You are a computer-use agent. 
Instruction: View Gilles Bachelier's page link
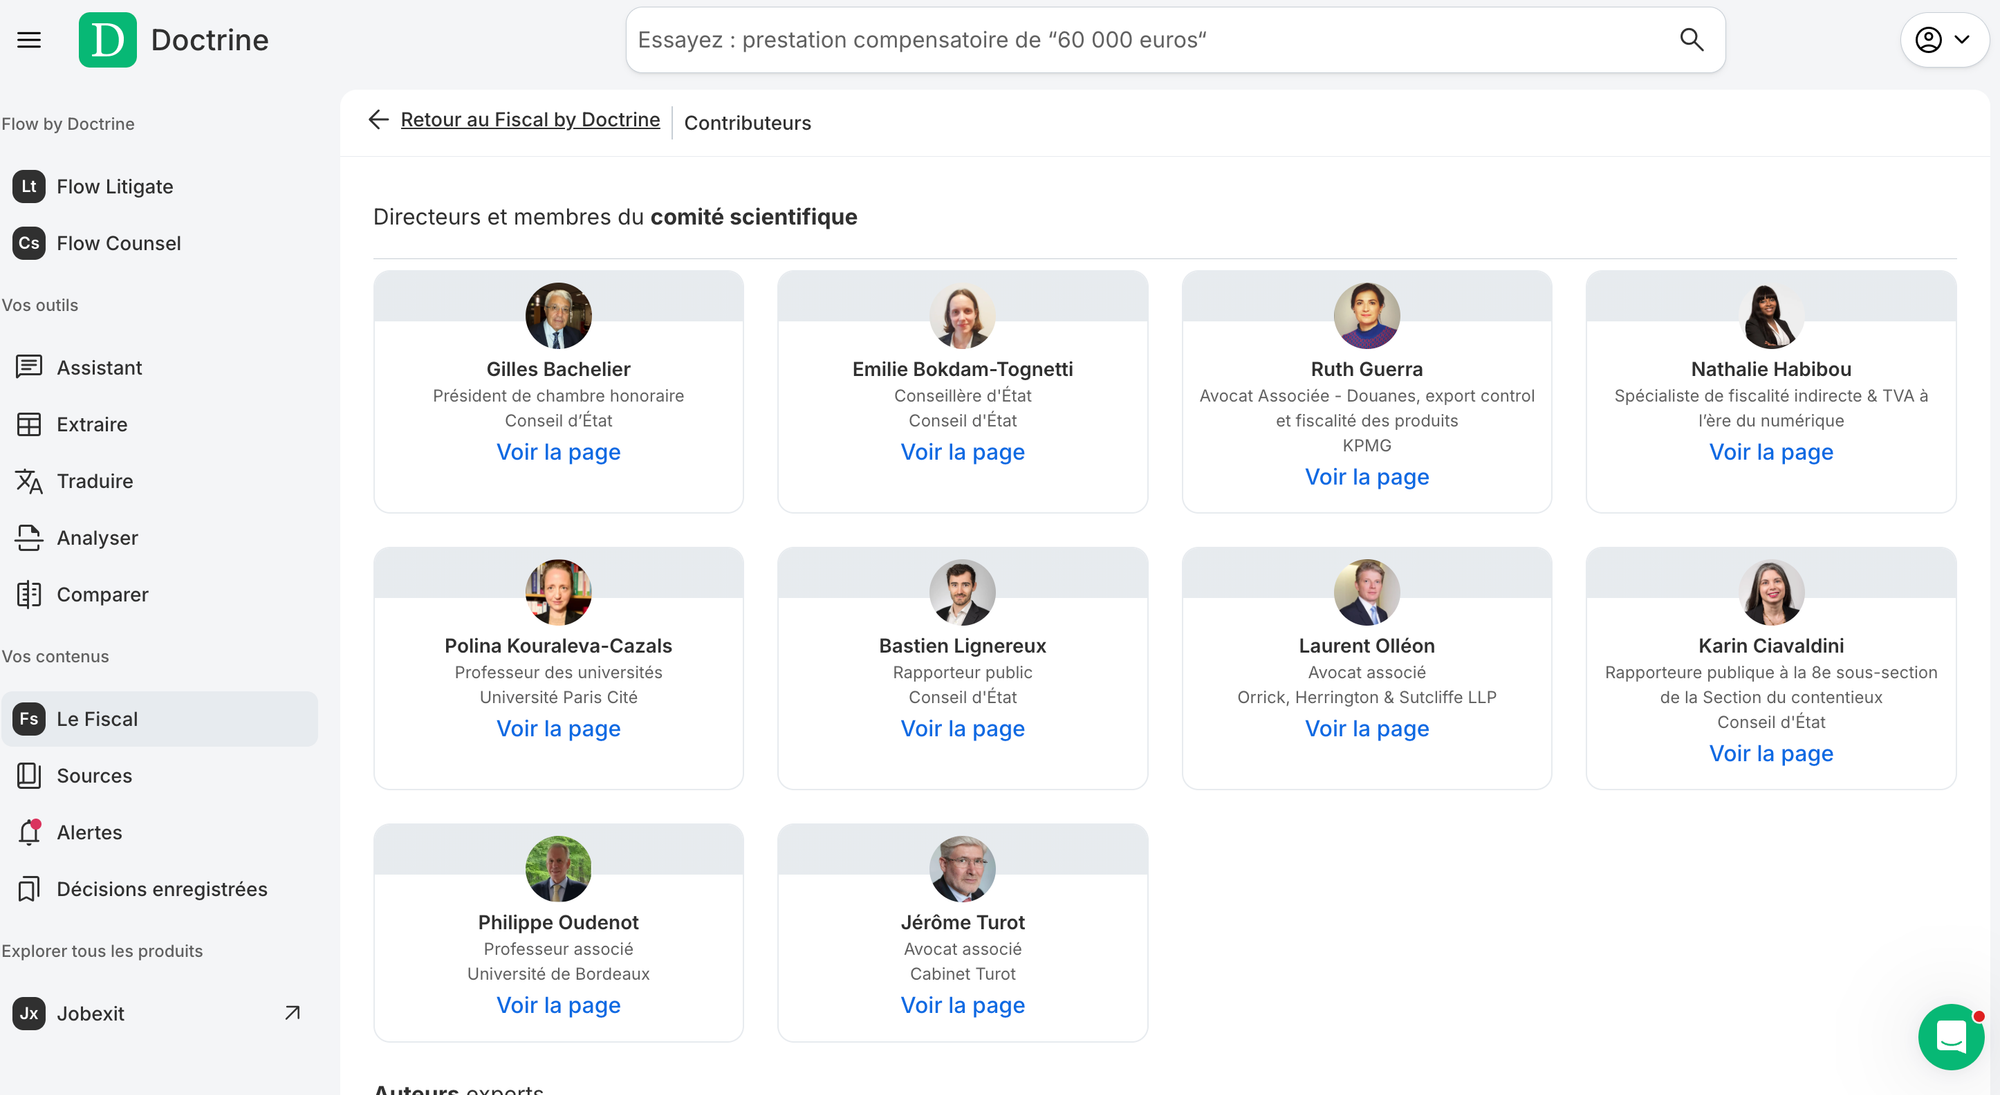click(x=558, y=452)
